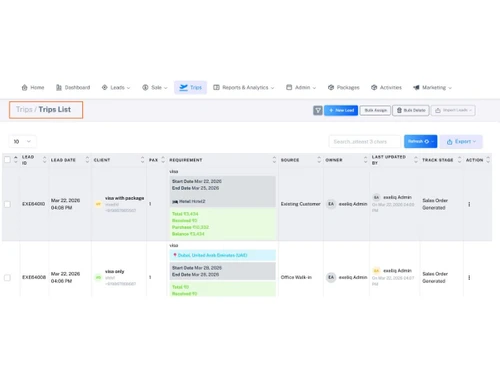Sort by Track Stage column
The height and width of the screenshot is (375, 500).
(459, 160)
